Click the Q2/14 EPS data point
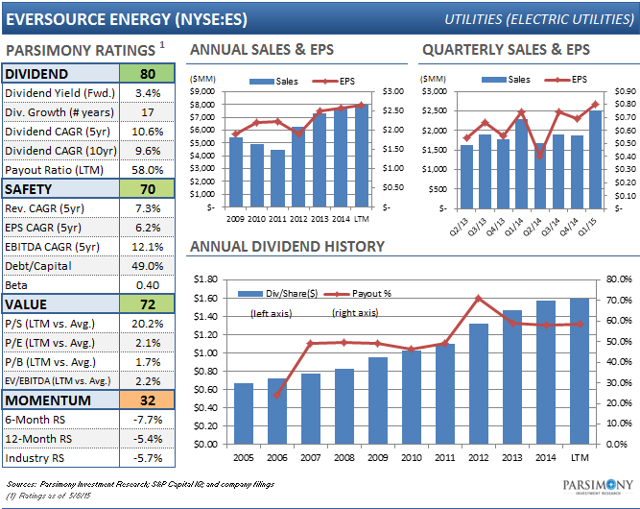Image resolution: width=640 pixels, height=509 pixels. click(540, 156)
